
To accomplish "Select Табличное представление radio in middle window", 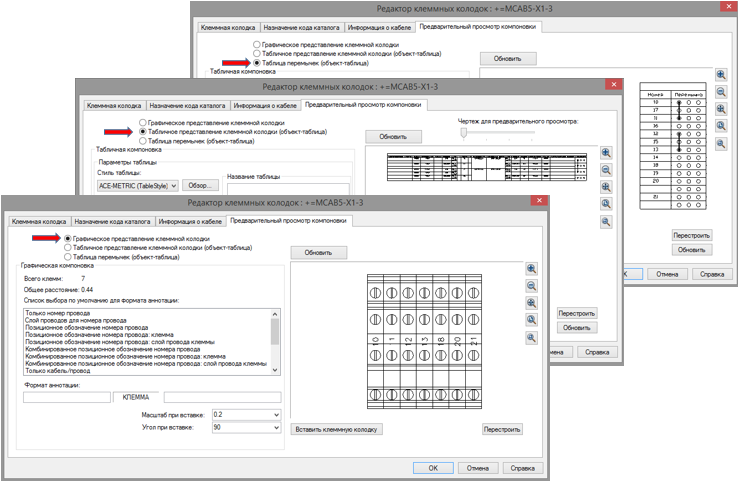I will (143, 132).
